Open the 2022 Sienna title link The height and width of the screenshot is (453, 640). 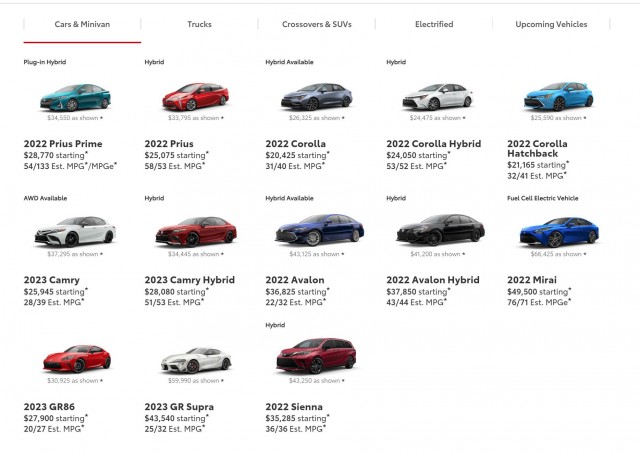point(294,406)
